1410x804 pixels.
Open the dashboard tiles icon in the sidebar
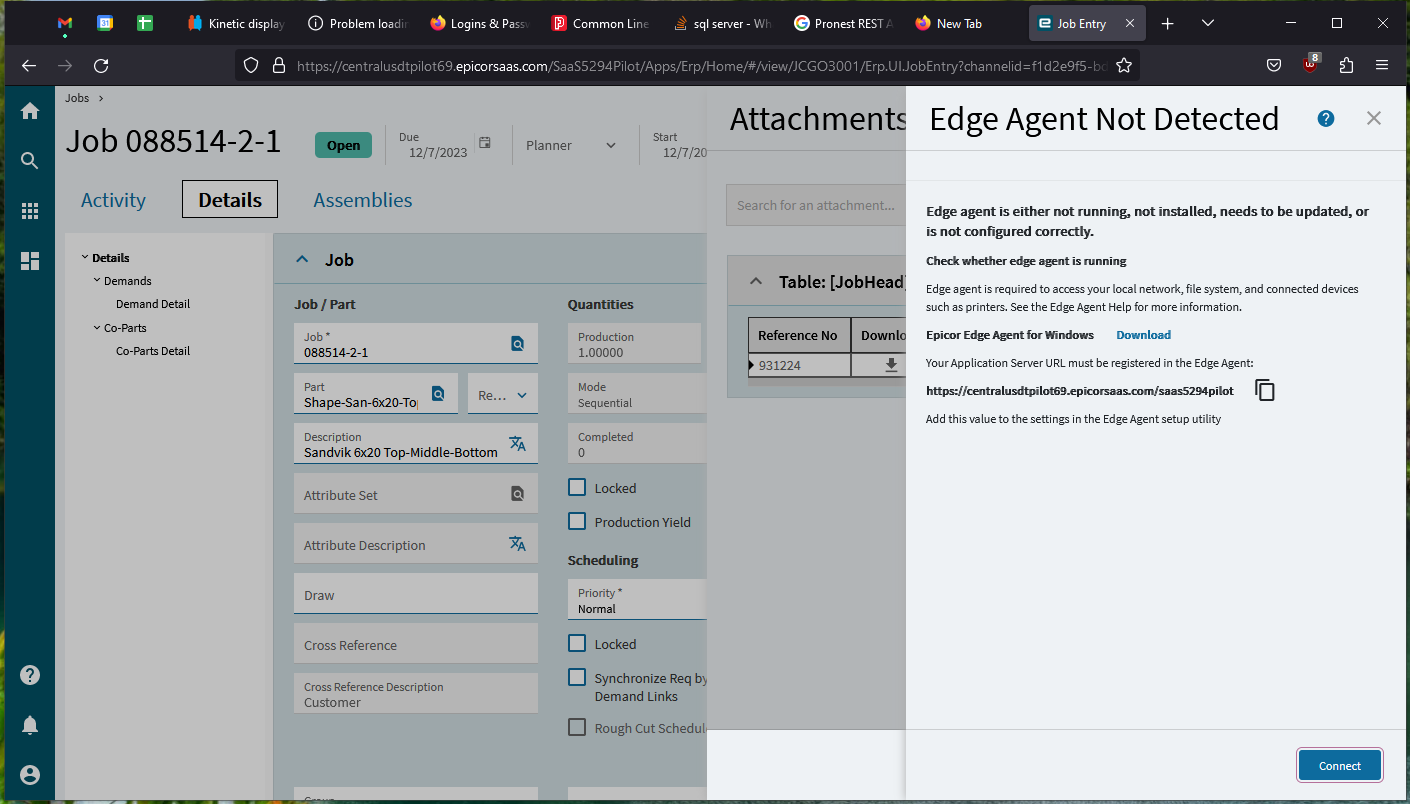pos(30,261)
